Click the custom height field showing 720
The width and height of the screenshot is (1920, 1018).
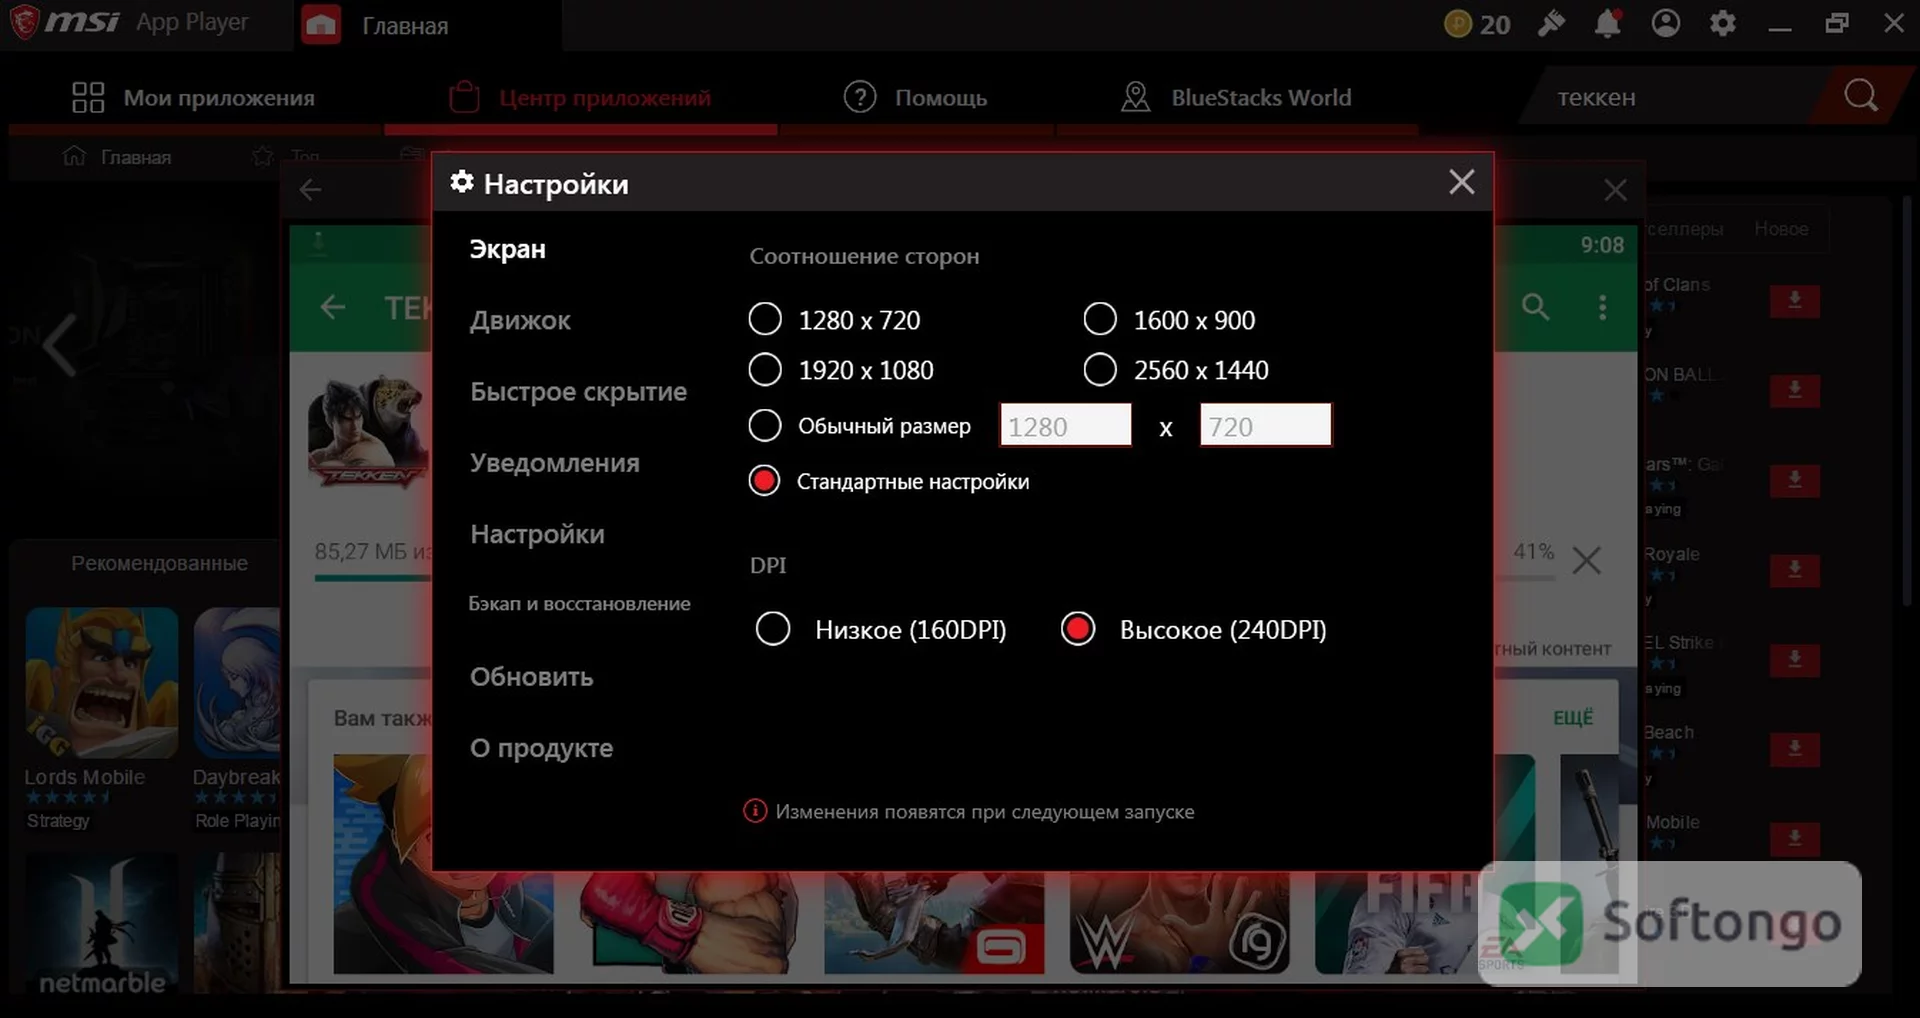[1266, 425]
